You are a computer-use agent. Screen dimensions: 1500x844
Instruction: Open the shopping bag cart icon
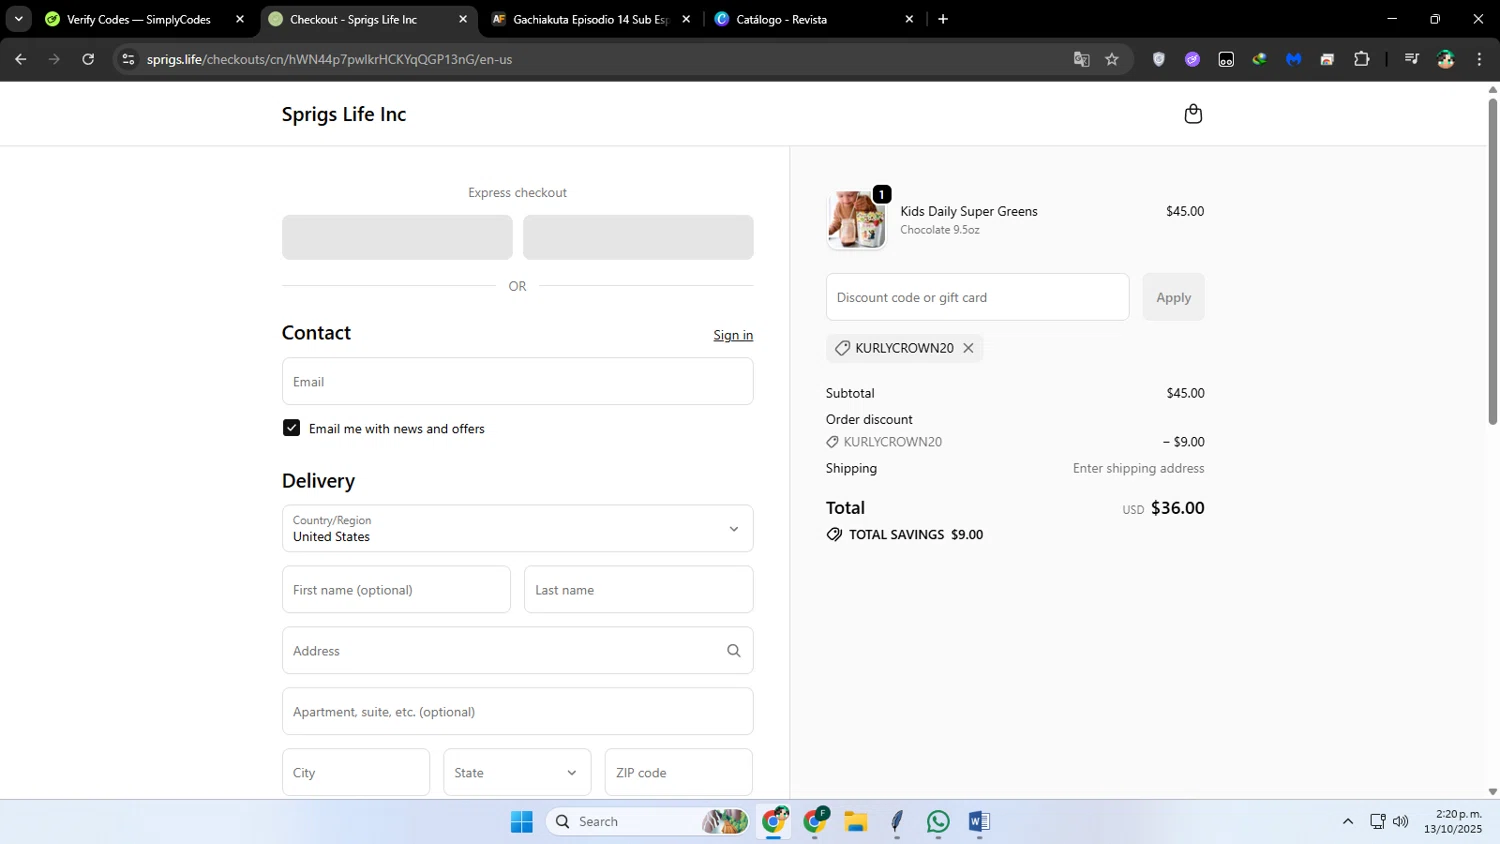pos(1193,114)
